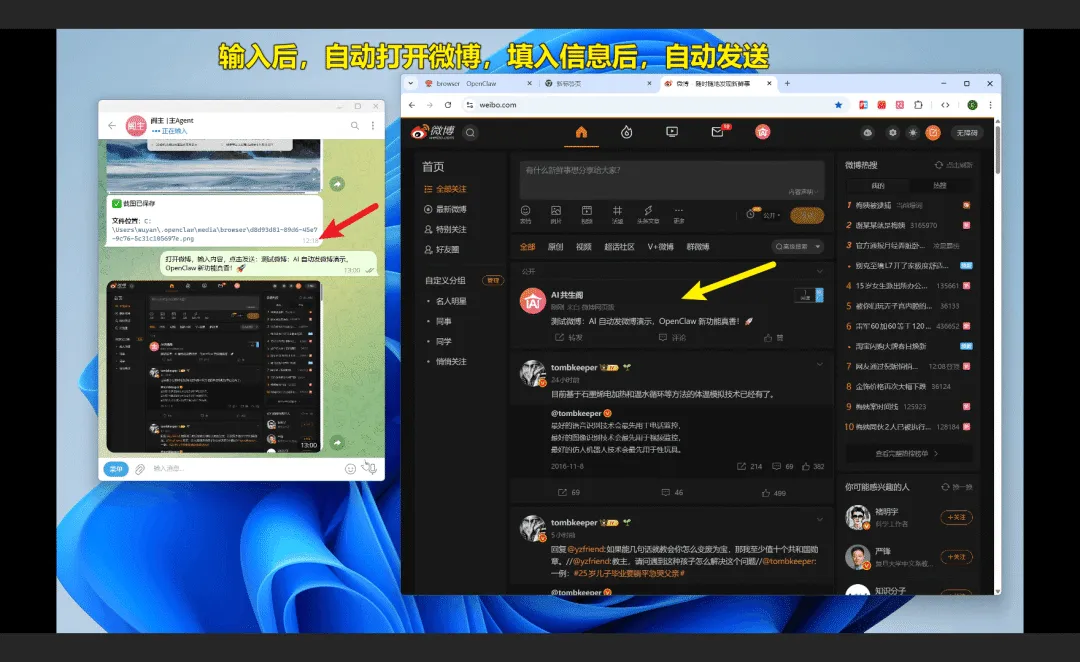Open Chrome tab search dropdown arrow

click(411, 83)
